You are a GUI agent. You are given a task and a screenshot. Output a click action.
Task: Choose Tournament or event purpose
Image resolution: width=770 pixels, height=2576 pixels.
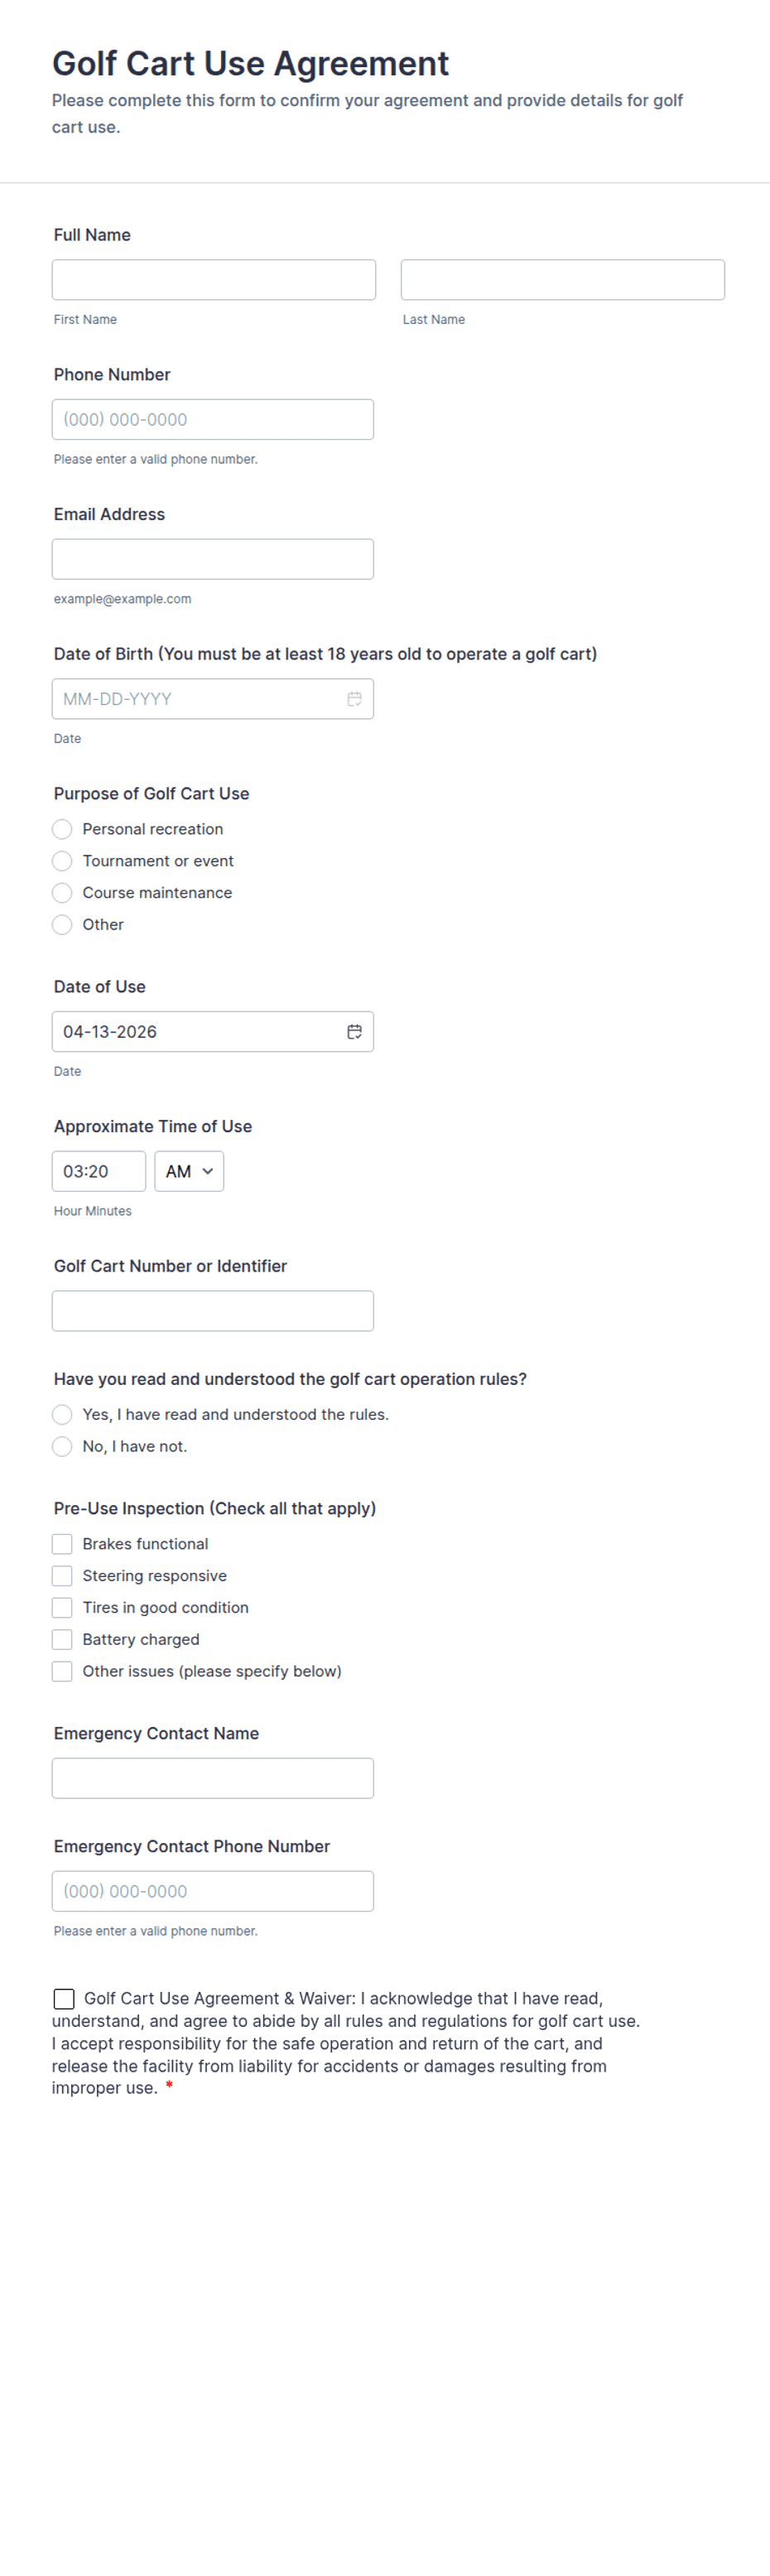click(62, 861)
